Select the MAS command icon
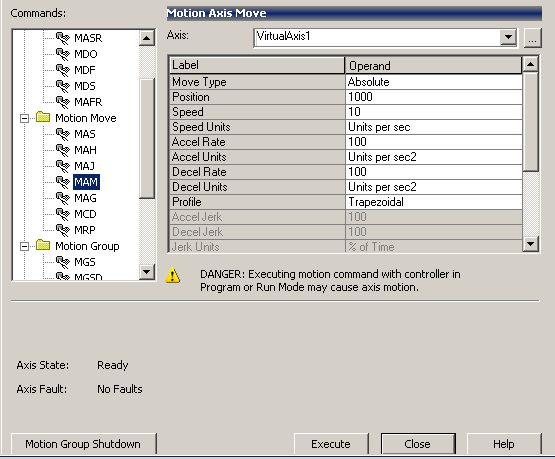This screenshot has height=459, width=555. (63, 134)
